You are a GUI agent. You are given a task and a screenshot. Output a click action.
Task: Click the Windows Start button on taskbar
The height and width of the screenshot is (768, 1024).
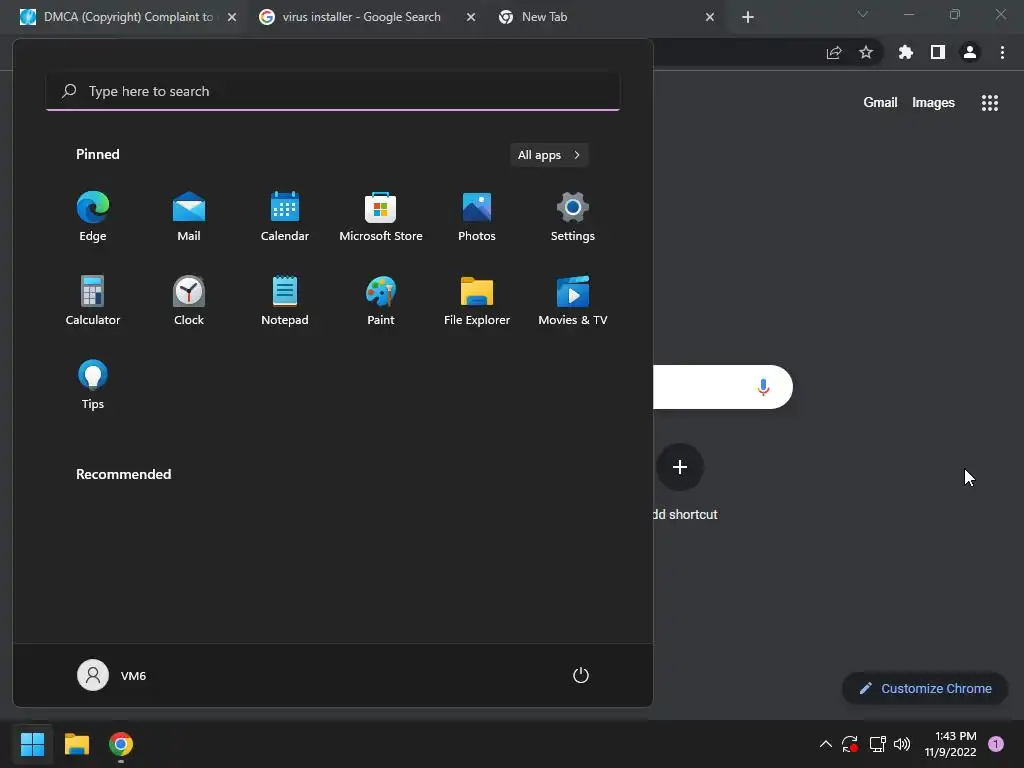(x=32, y=744)
